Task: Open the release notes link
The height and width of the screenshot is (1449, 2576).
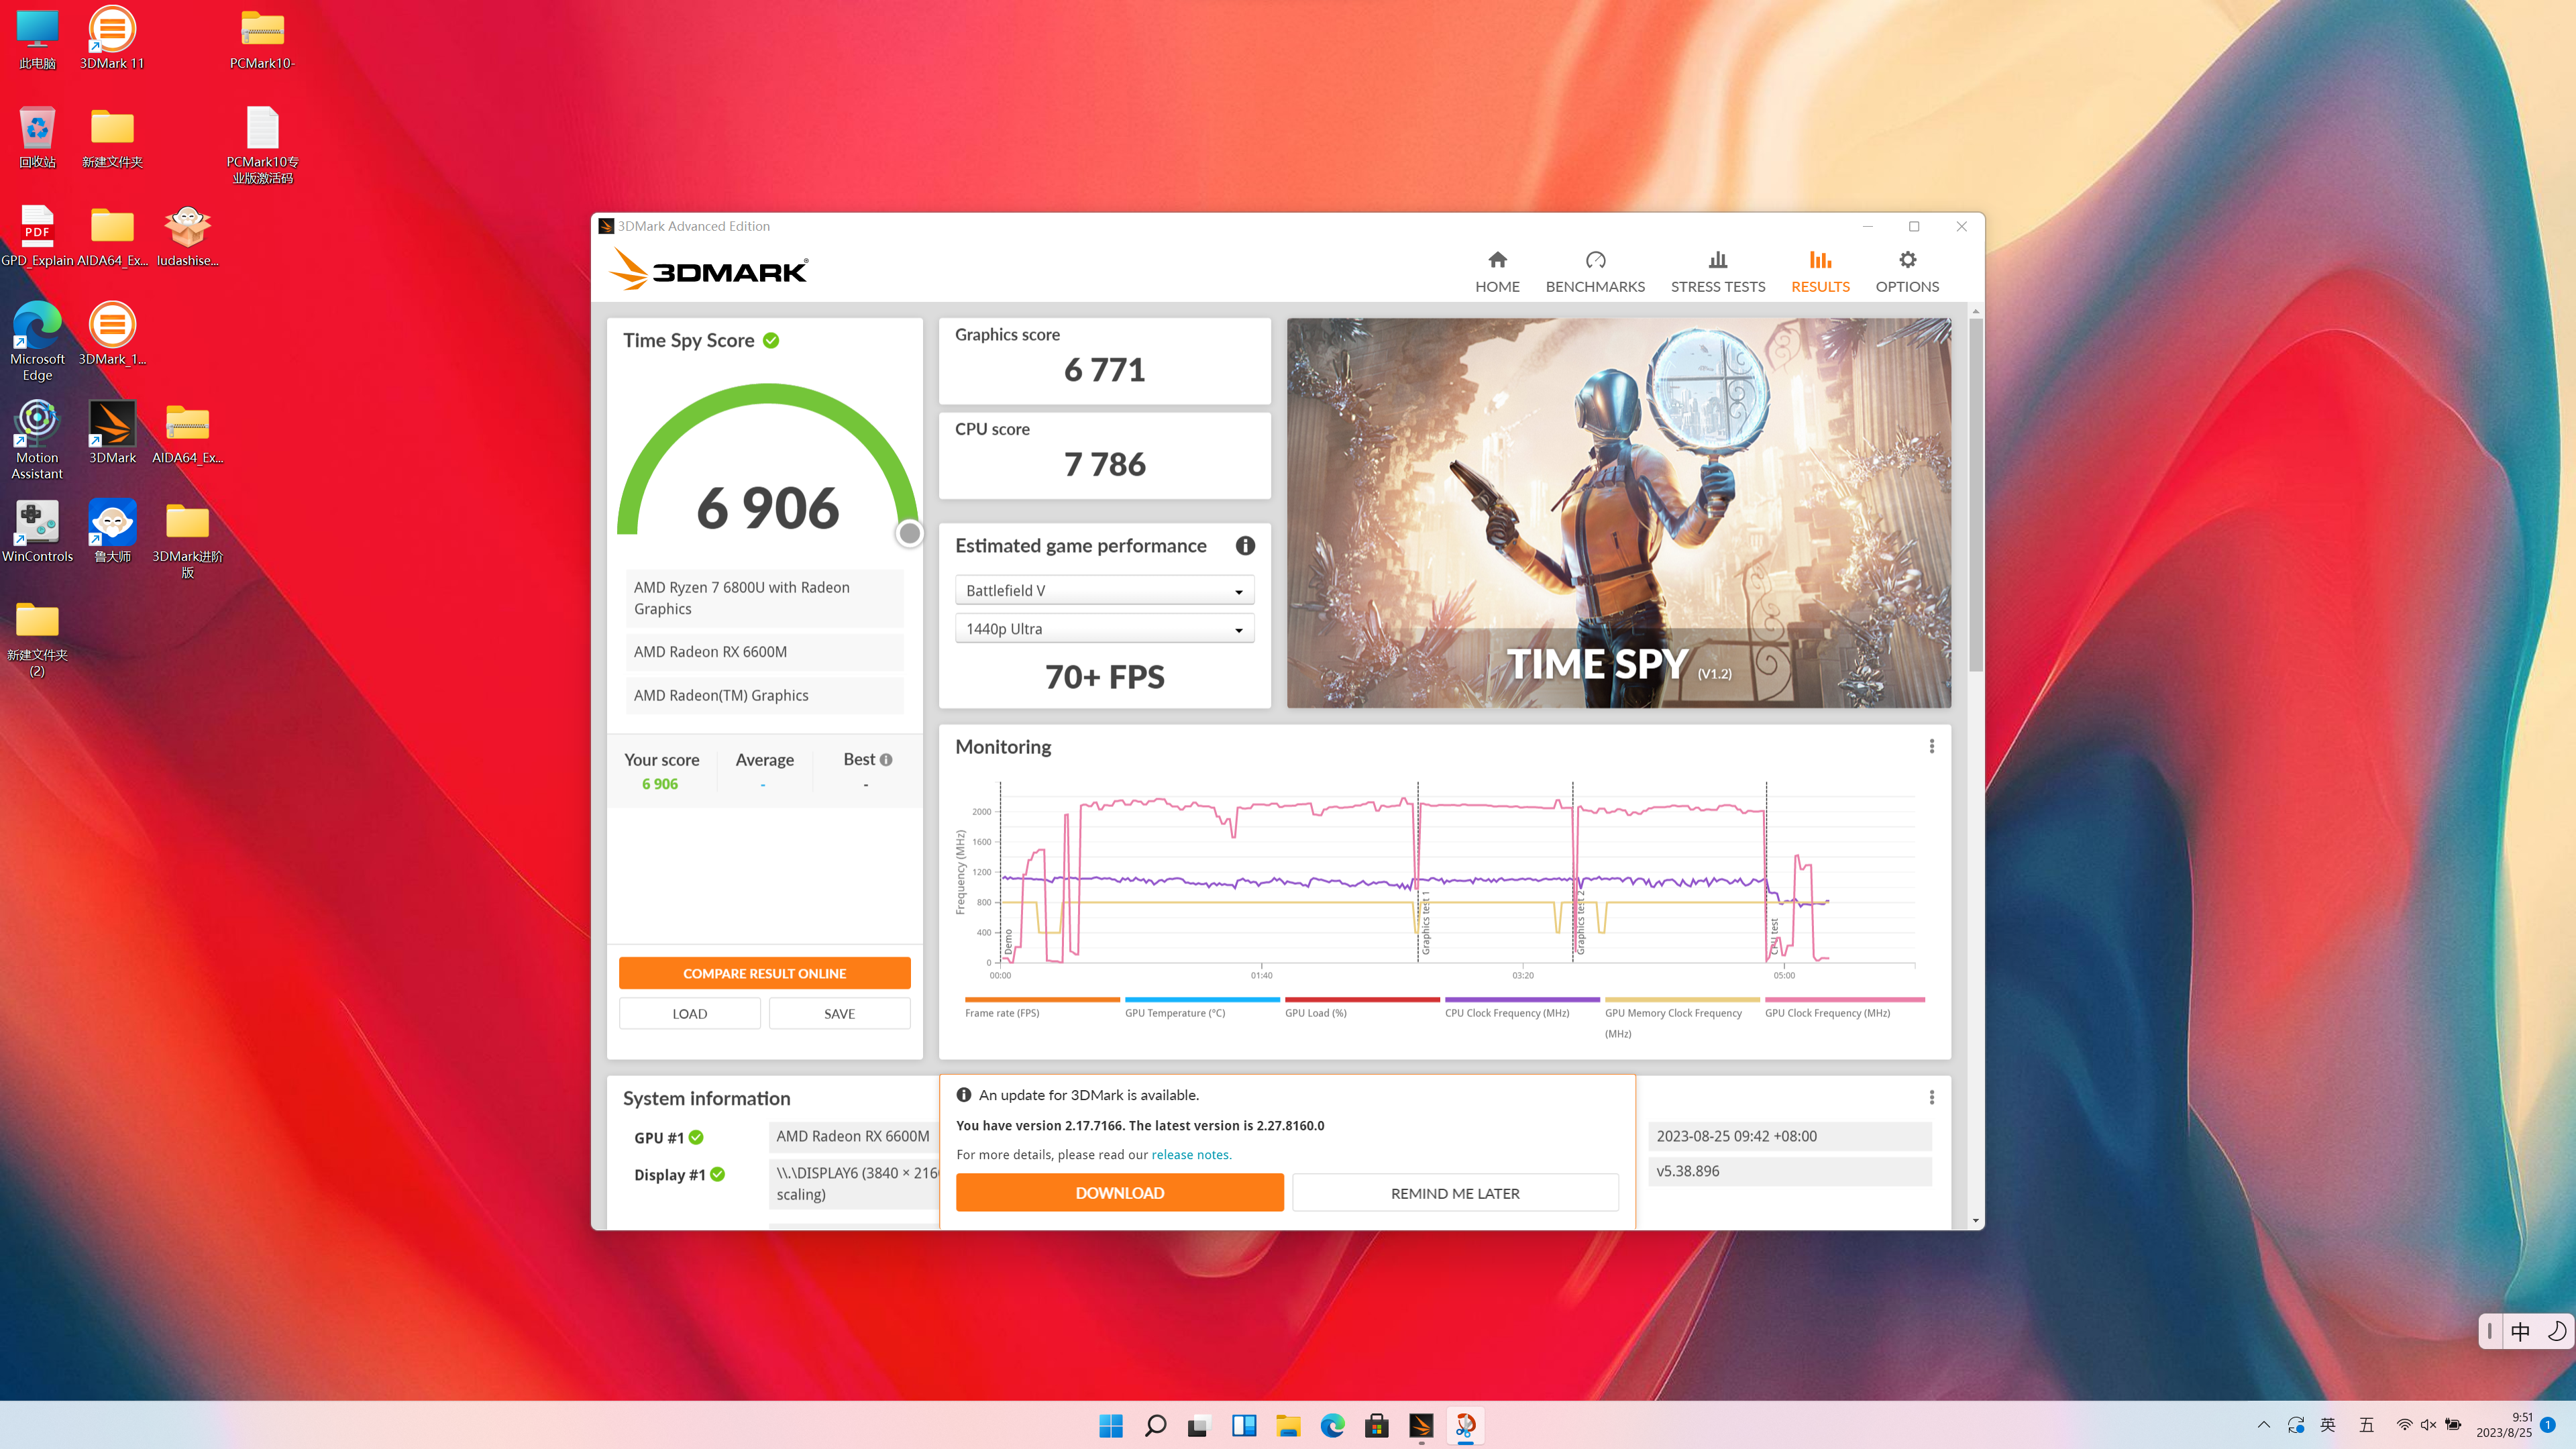Action: [x=1190, y=1154]
